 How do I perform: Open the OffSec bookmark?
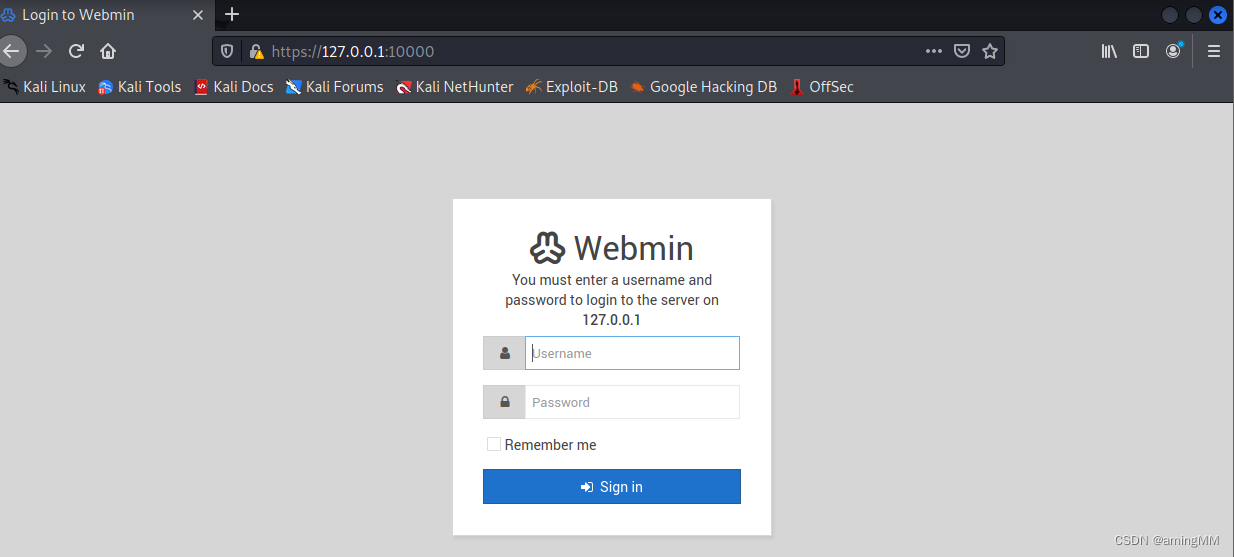[822, 87]
